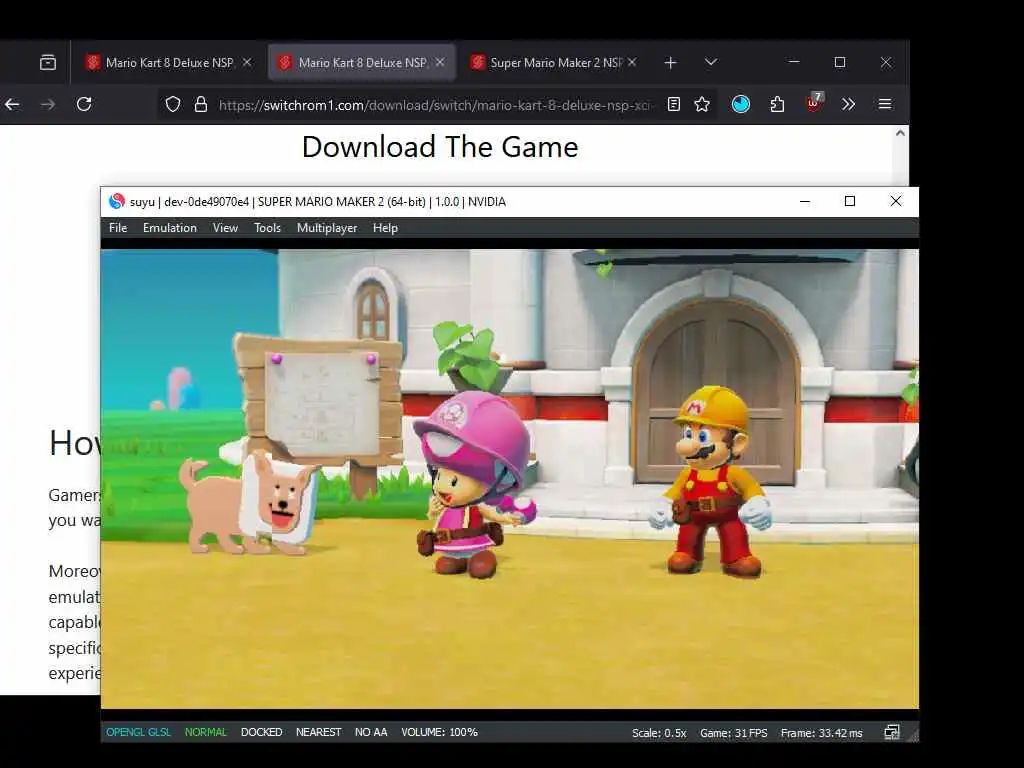This screenshot has width=1024, height=768.
Task: Open the View menu in suyu
Action: click(x=225, y=228)
